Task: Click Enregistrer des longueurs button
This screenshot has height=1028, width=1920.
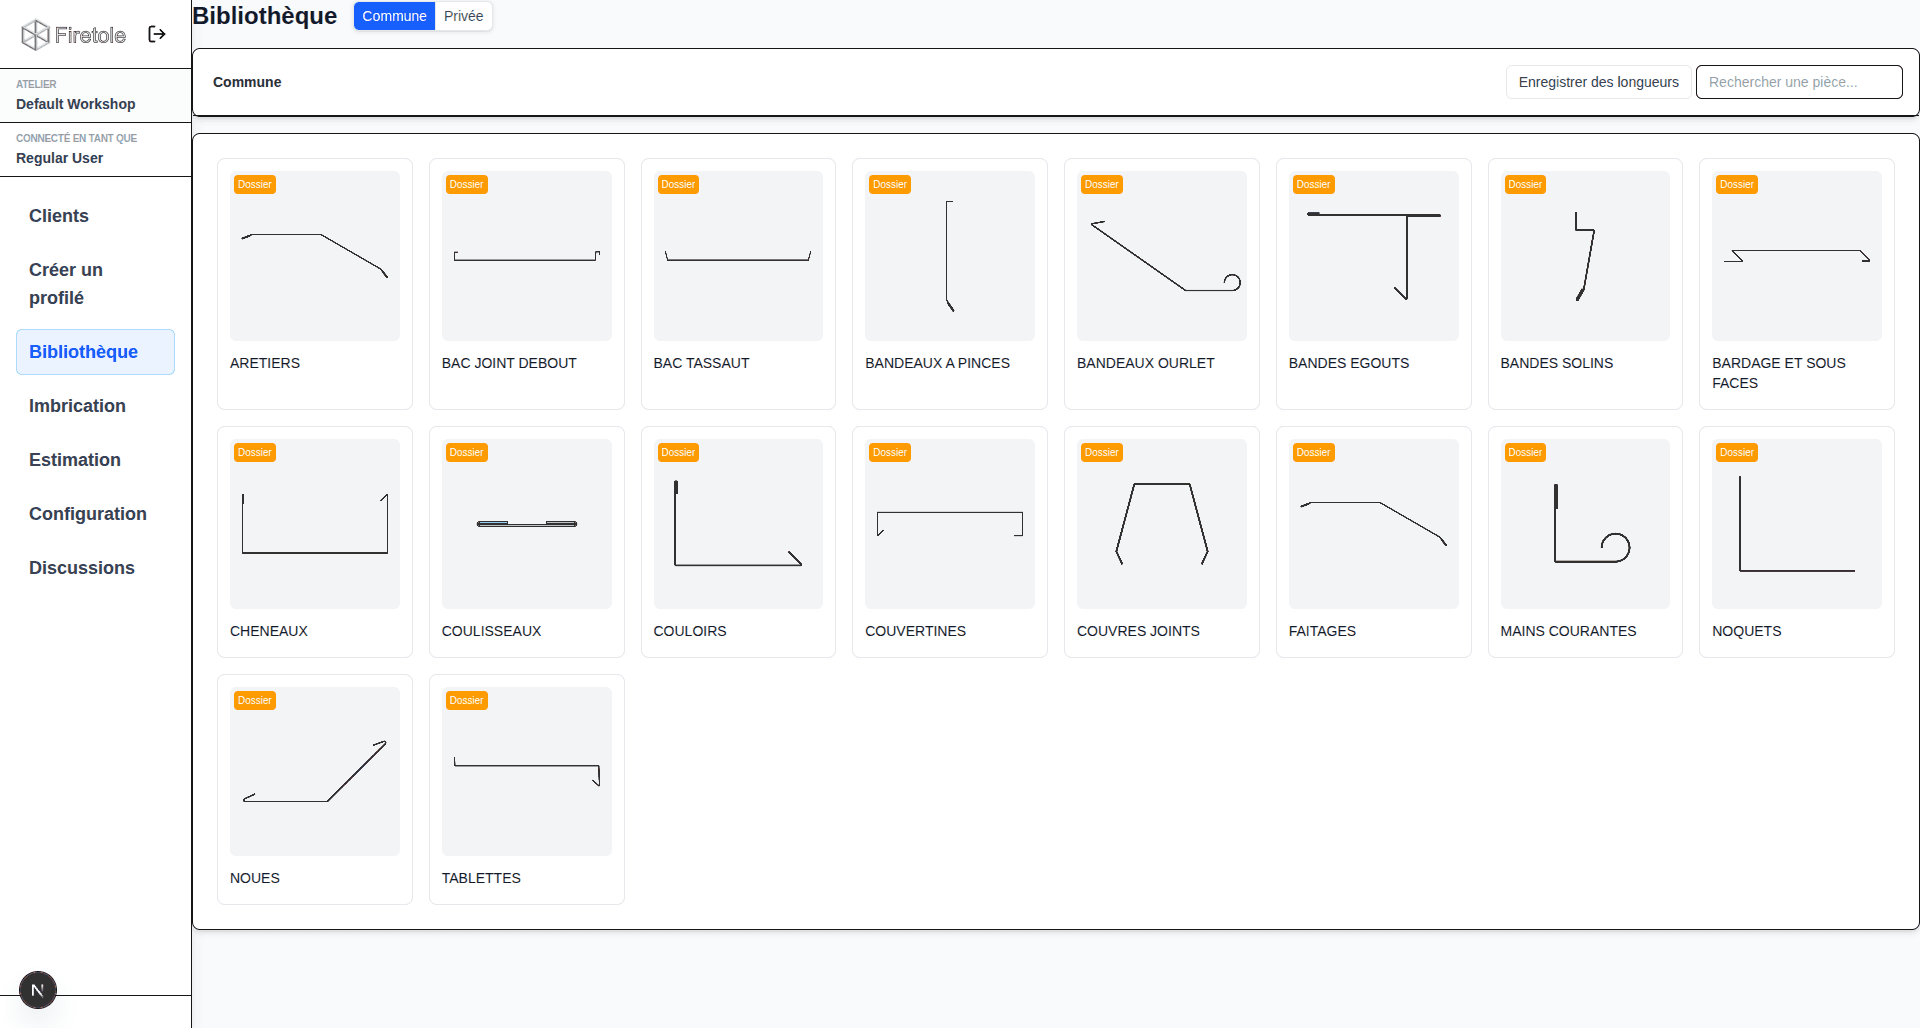Action: [x=1598, y=82]
